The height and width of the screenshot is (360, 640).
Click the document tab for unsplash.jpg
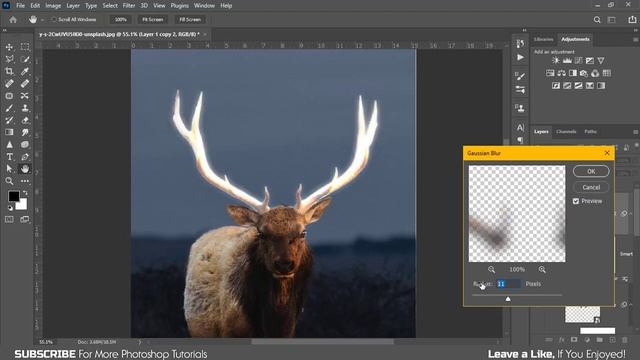point(119,34)
